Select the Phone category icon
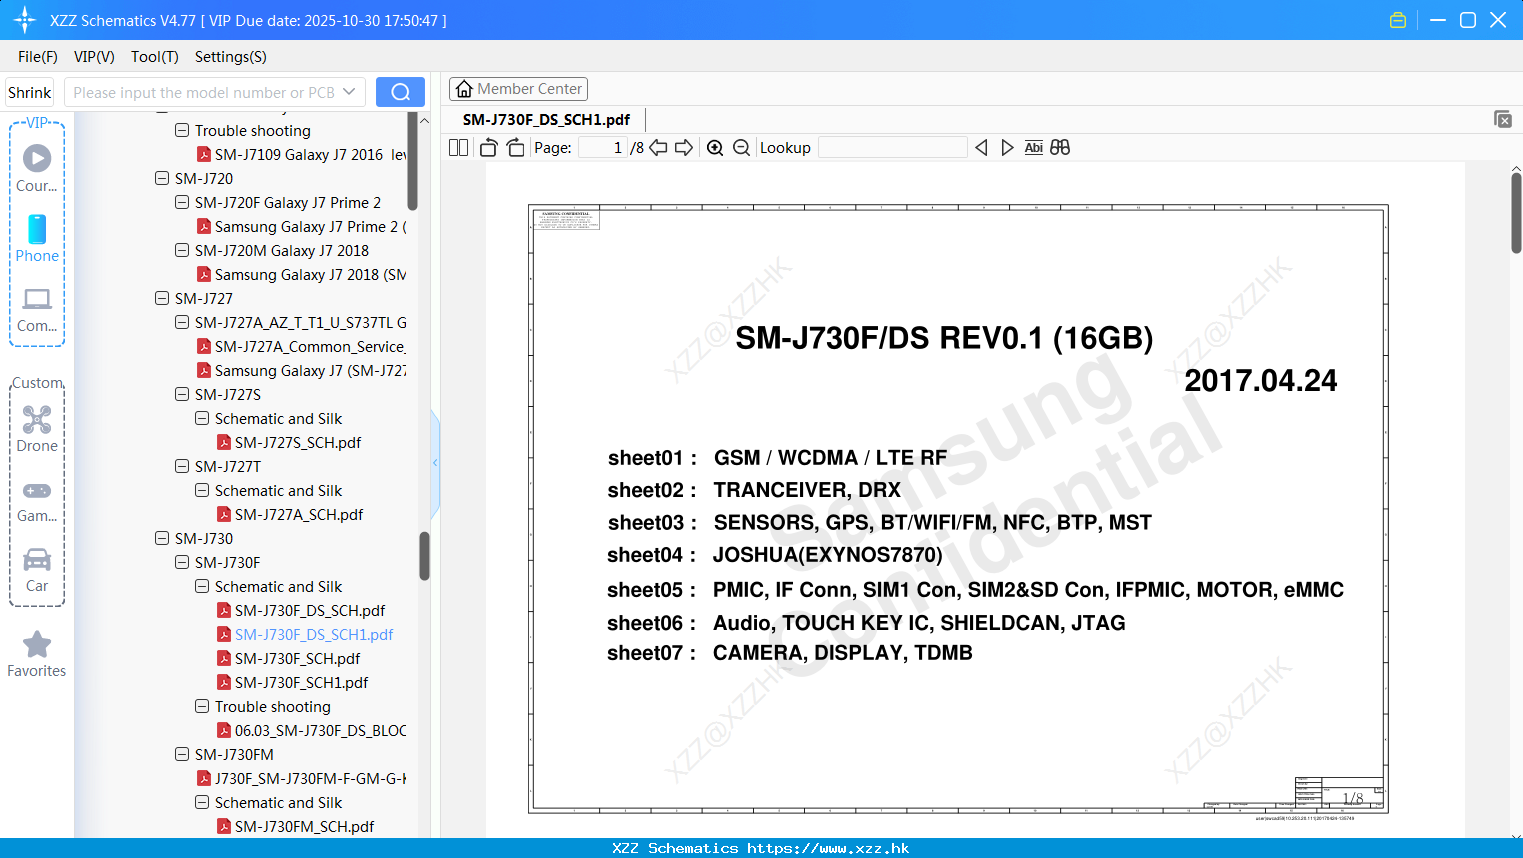This screenshot has width=1523, height=858. tap(37, 238)
